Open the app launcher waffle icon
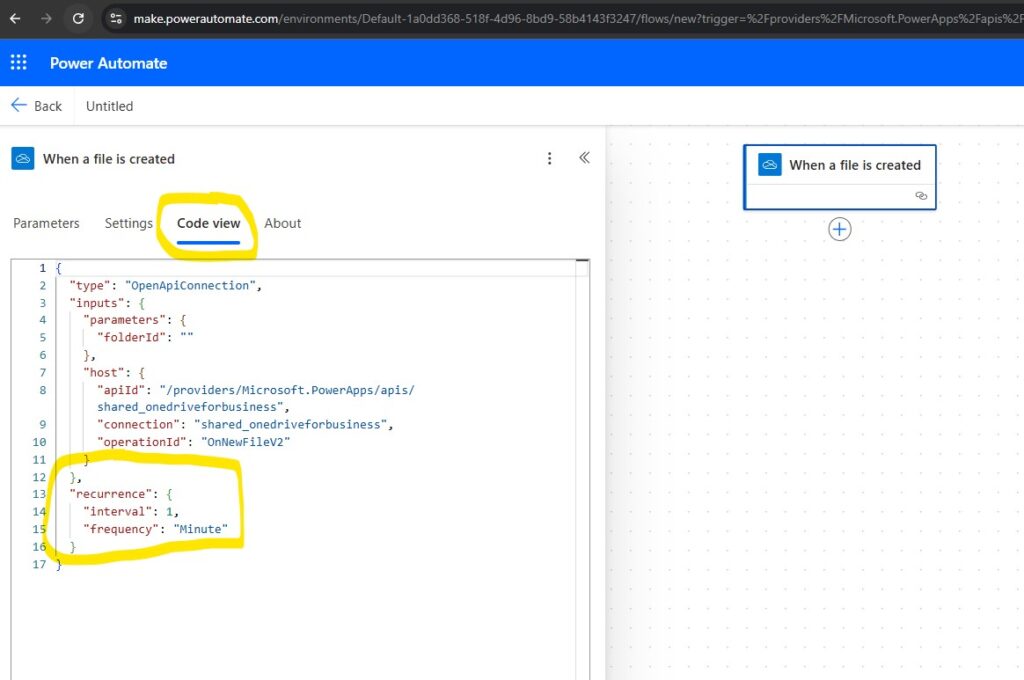1024x680 pixels. (x=18, y=63)
